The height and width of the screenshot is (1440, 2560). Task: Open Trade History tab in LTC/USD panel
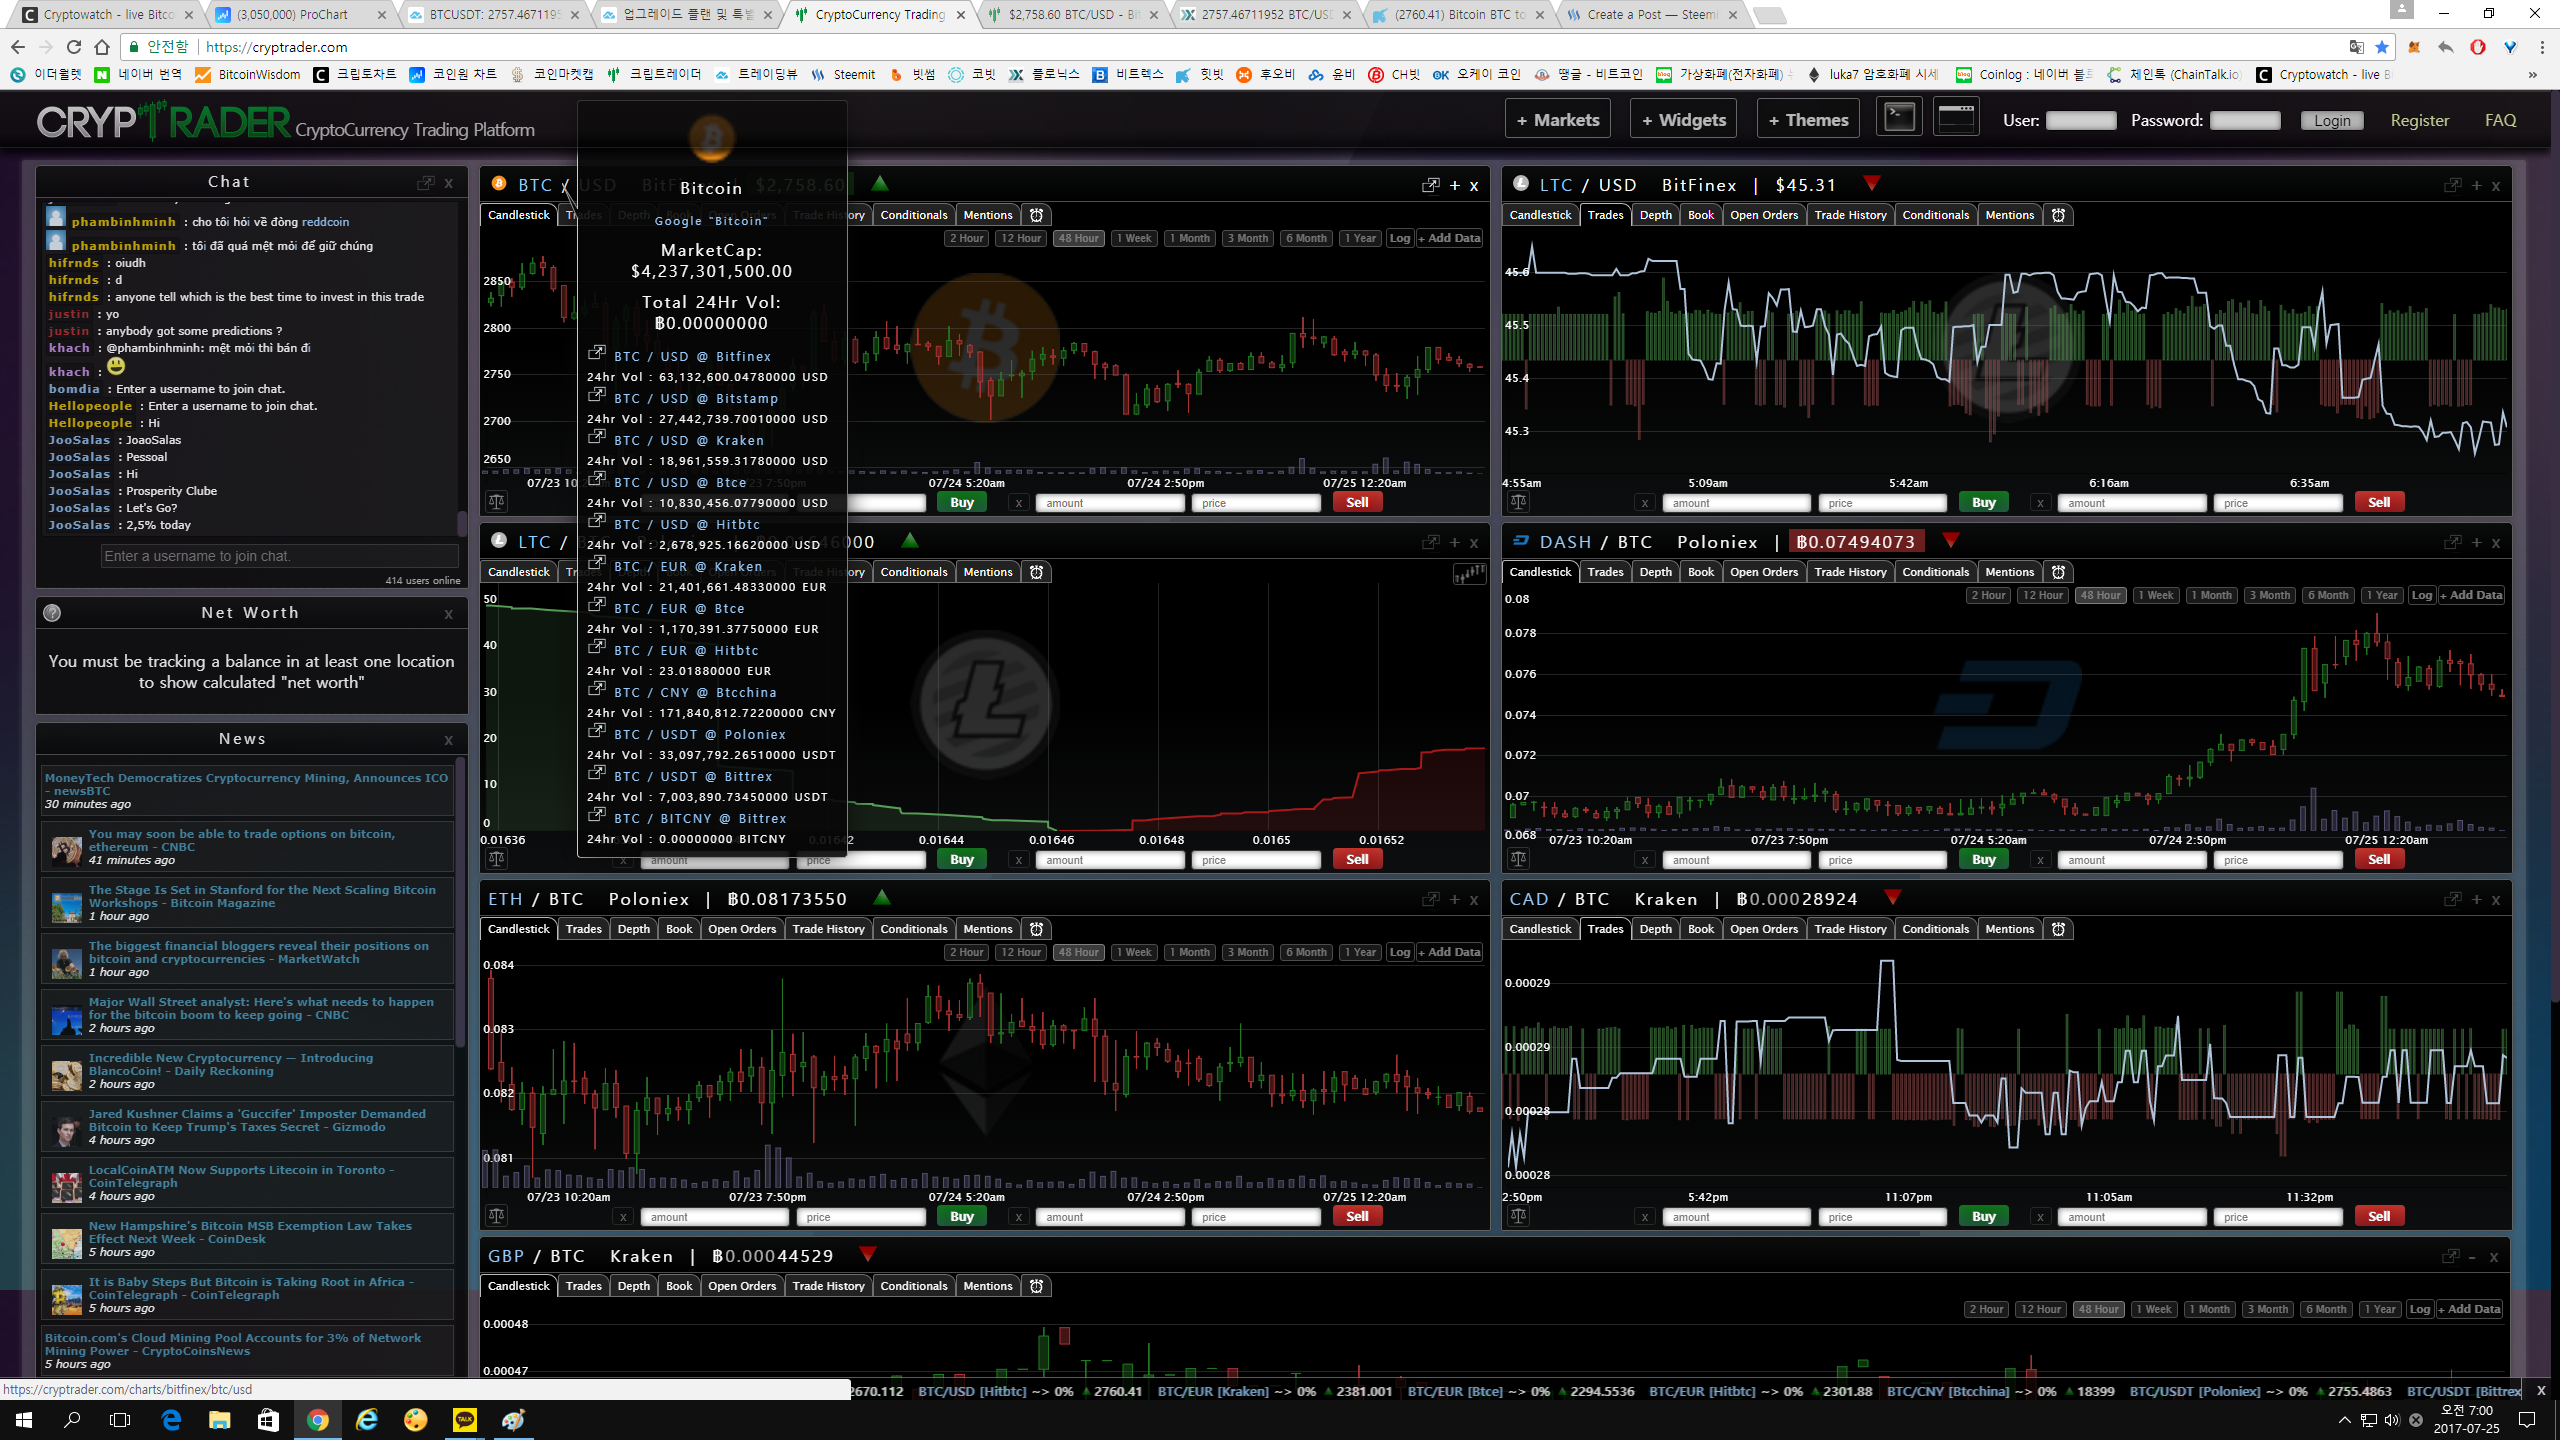pyautogui.click(x=1851, y=215)
